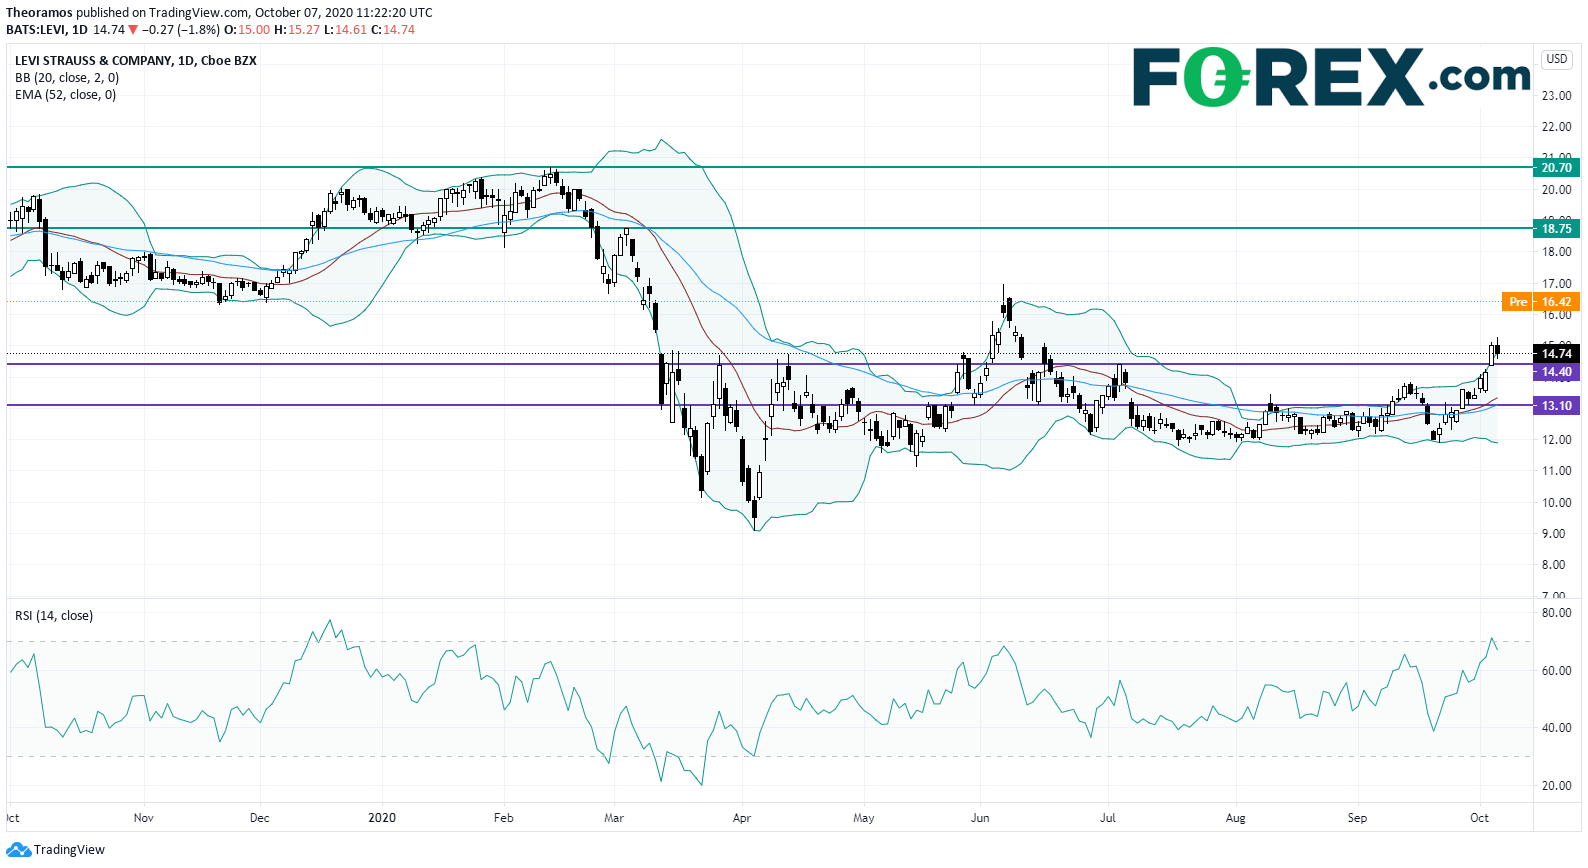Click the May label on the time axis
The width and height of the screenshot is (1588, 868).
(x=864, y=818)
